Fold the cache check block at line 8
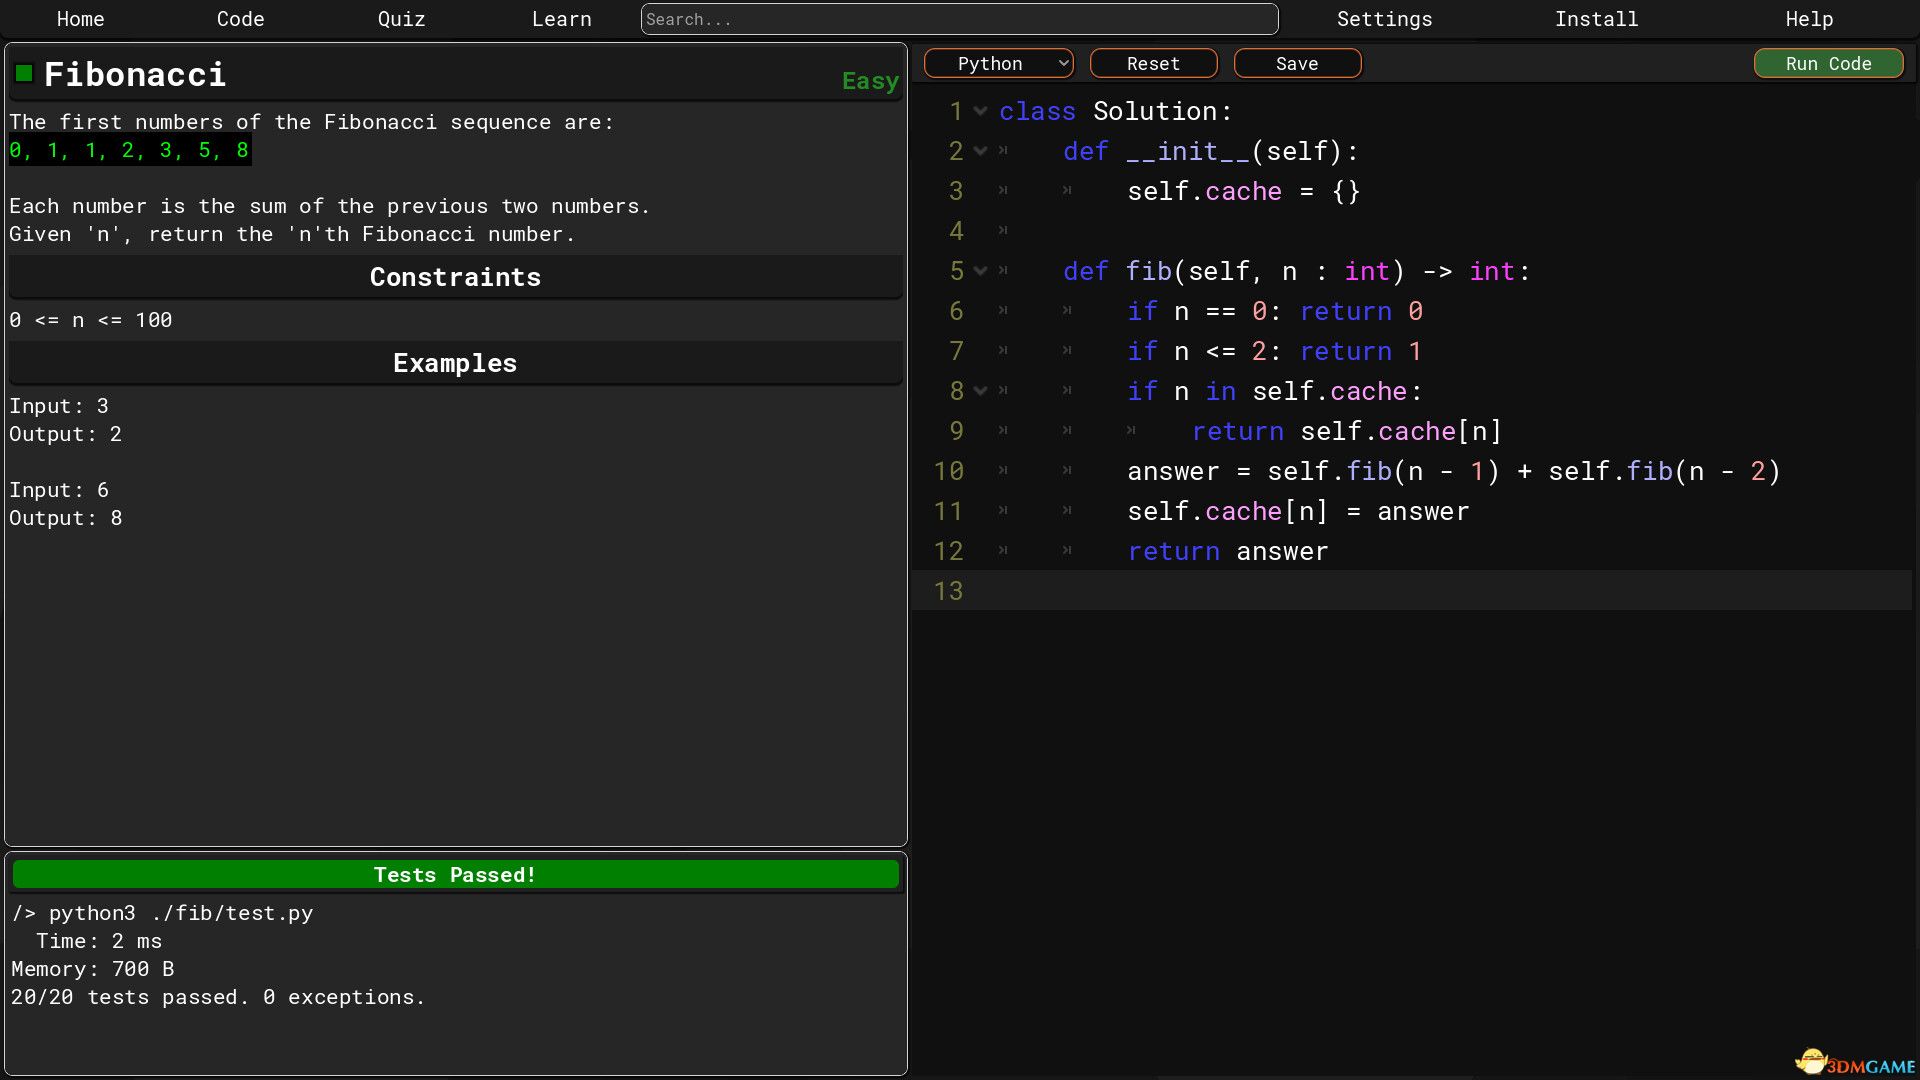The height and width of the screenshot is (1080, 1920). click(981, 391)
